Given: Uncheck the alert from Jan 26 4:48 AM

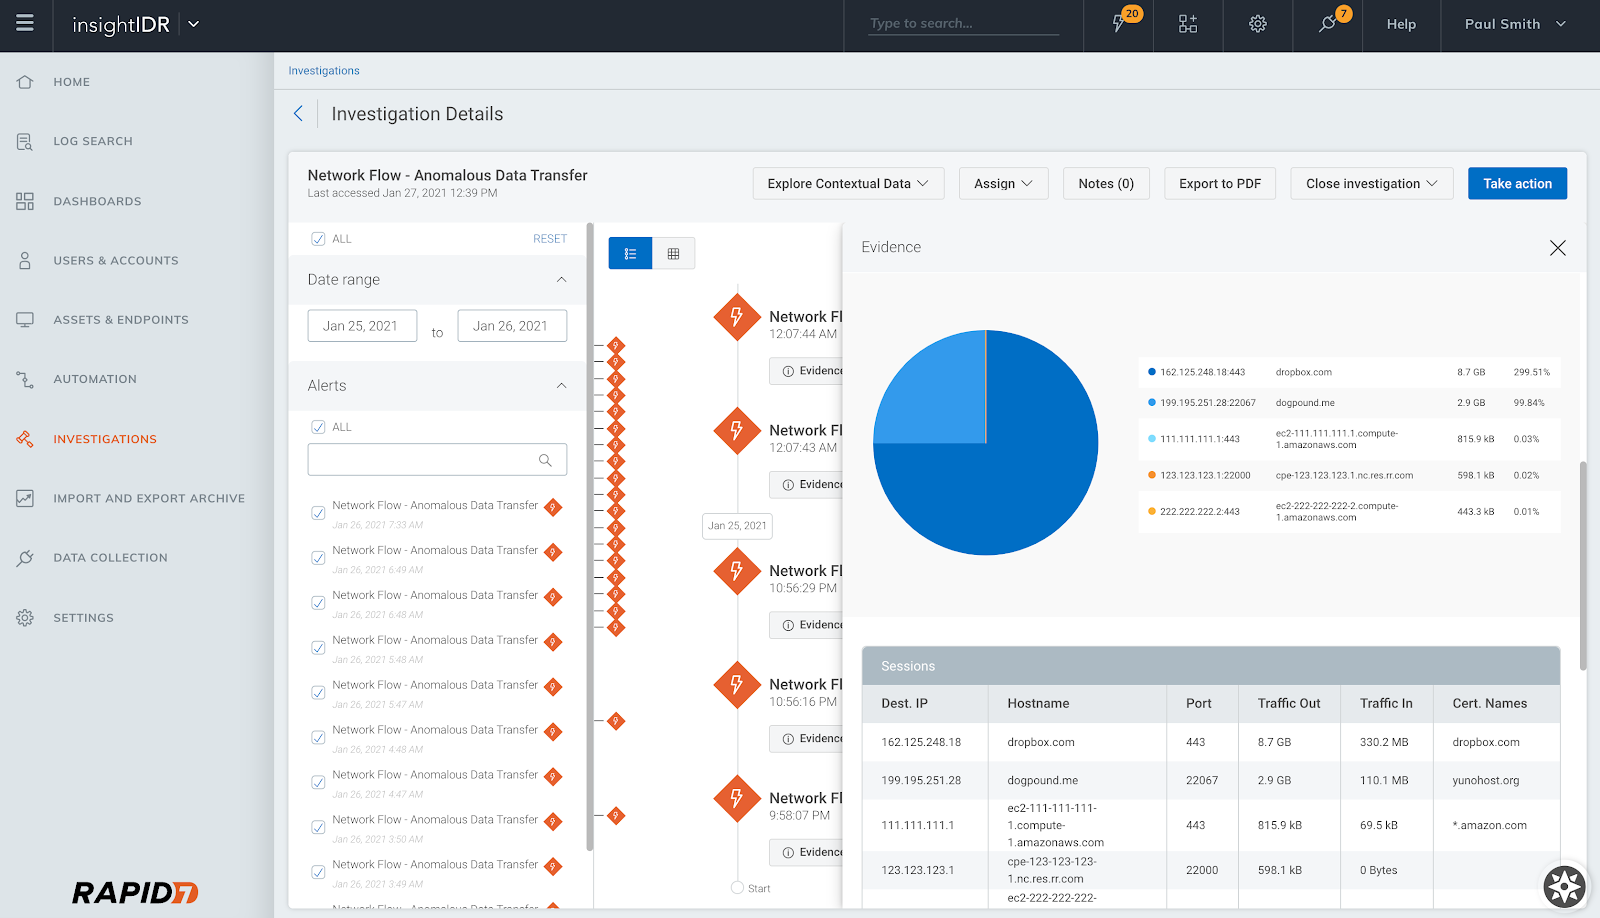Looking at the screenshot, I should tap(318, 738).
